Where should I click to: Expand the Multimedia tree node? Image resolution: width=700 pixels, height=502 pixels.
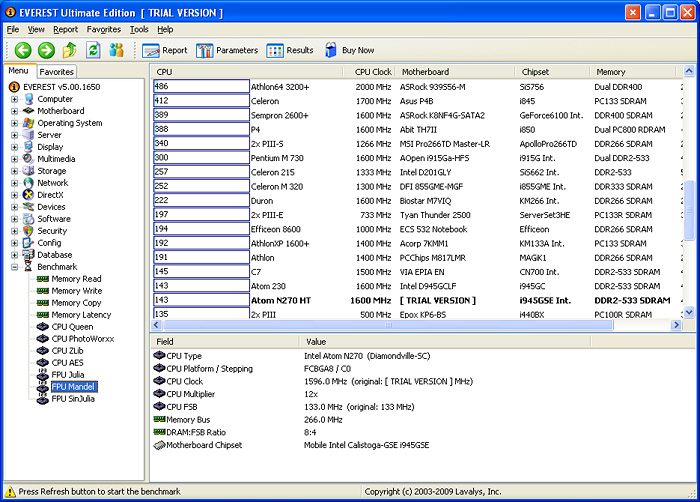tap(14, 159)
